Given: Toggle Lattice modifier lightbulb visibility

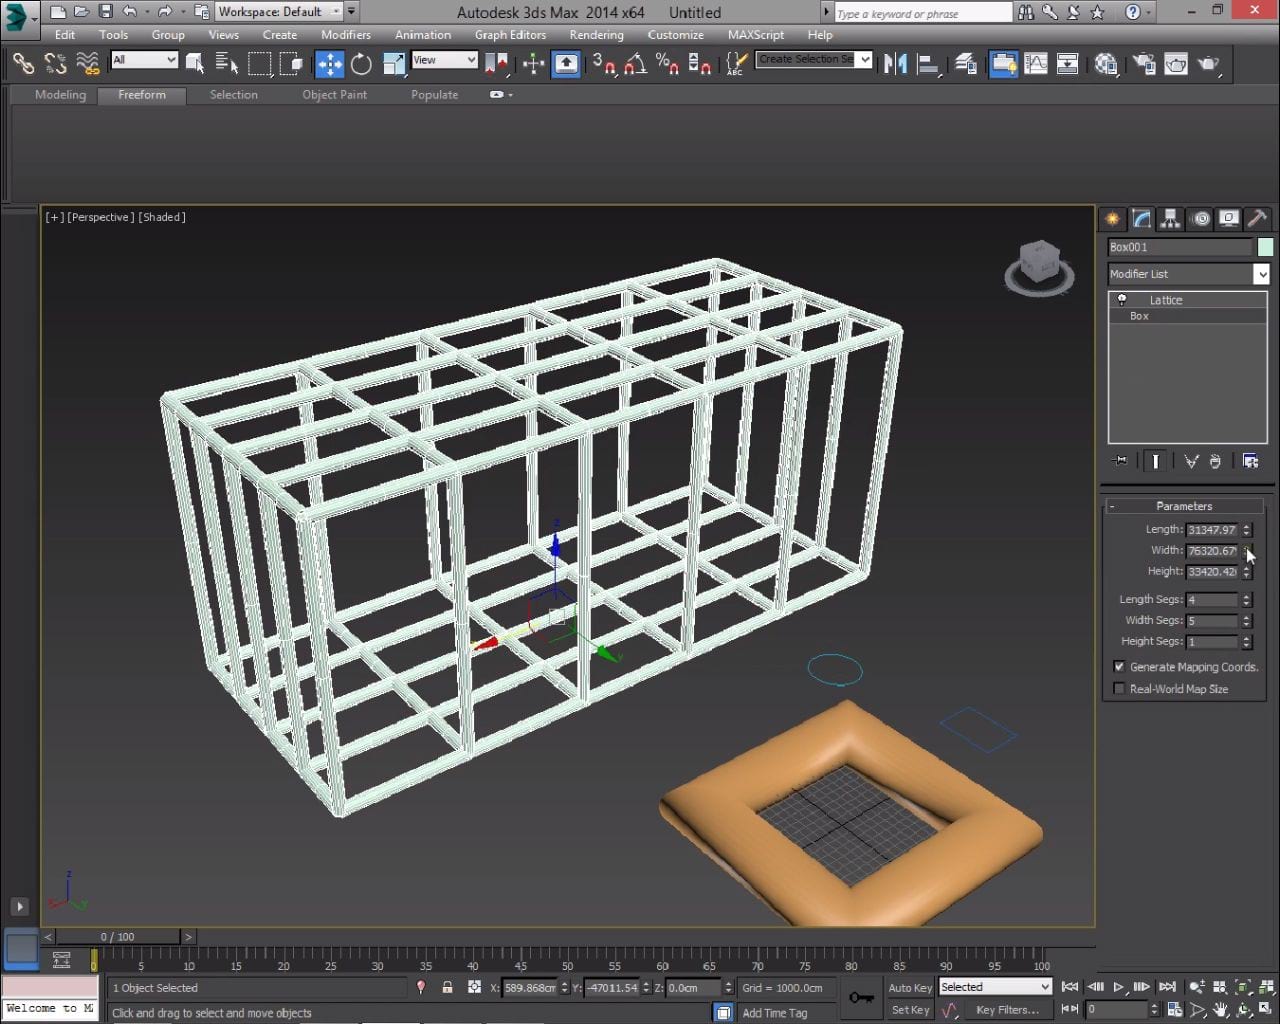Looking at the screenshot, I should click(1122, 300).
